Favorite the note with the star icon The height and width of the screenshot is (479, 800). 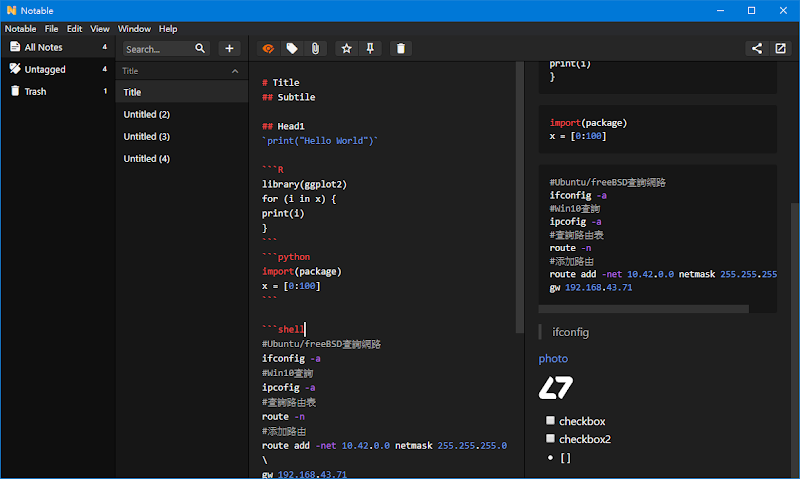(x=347, y=48)
